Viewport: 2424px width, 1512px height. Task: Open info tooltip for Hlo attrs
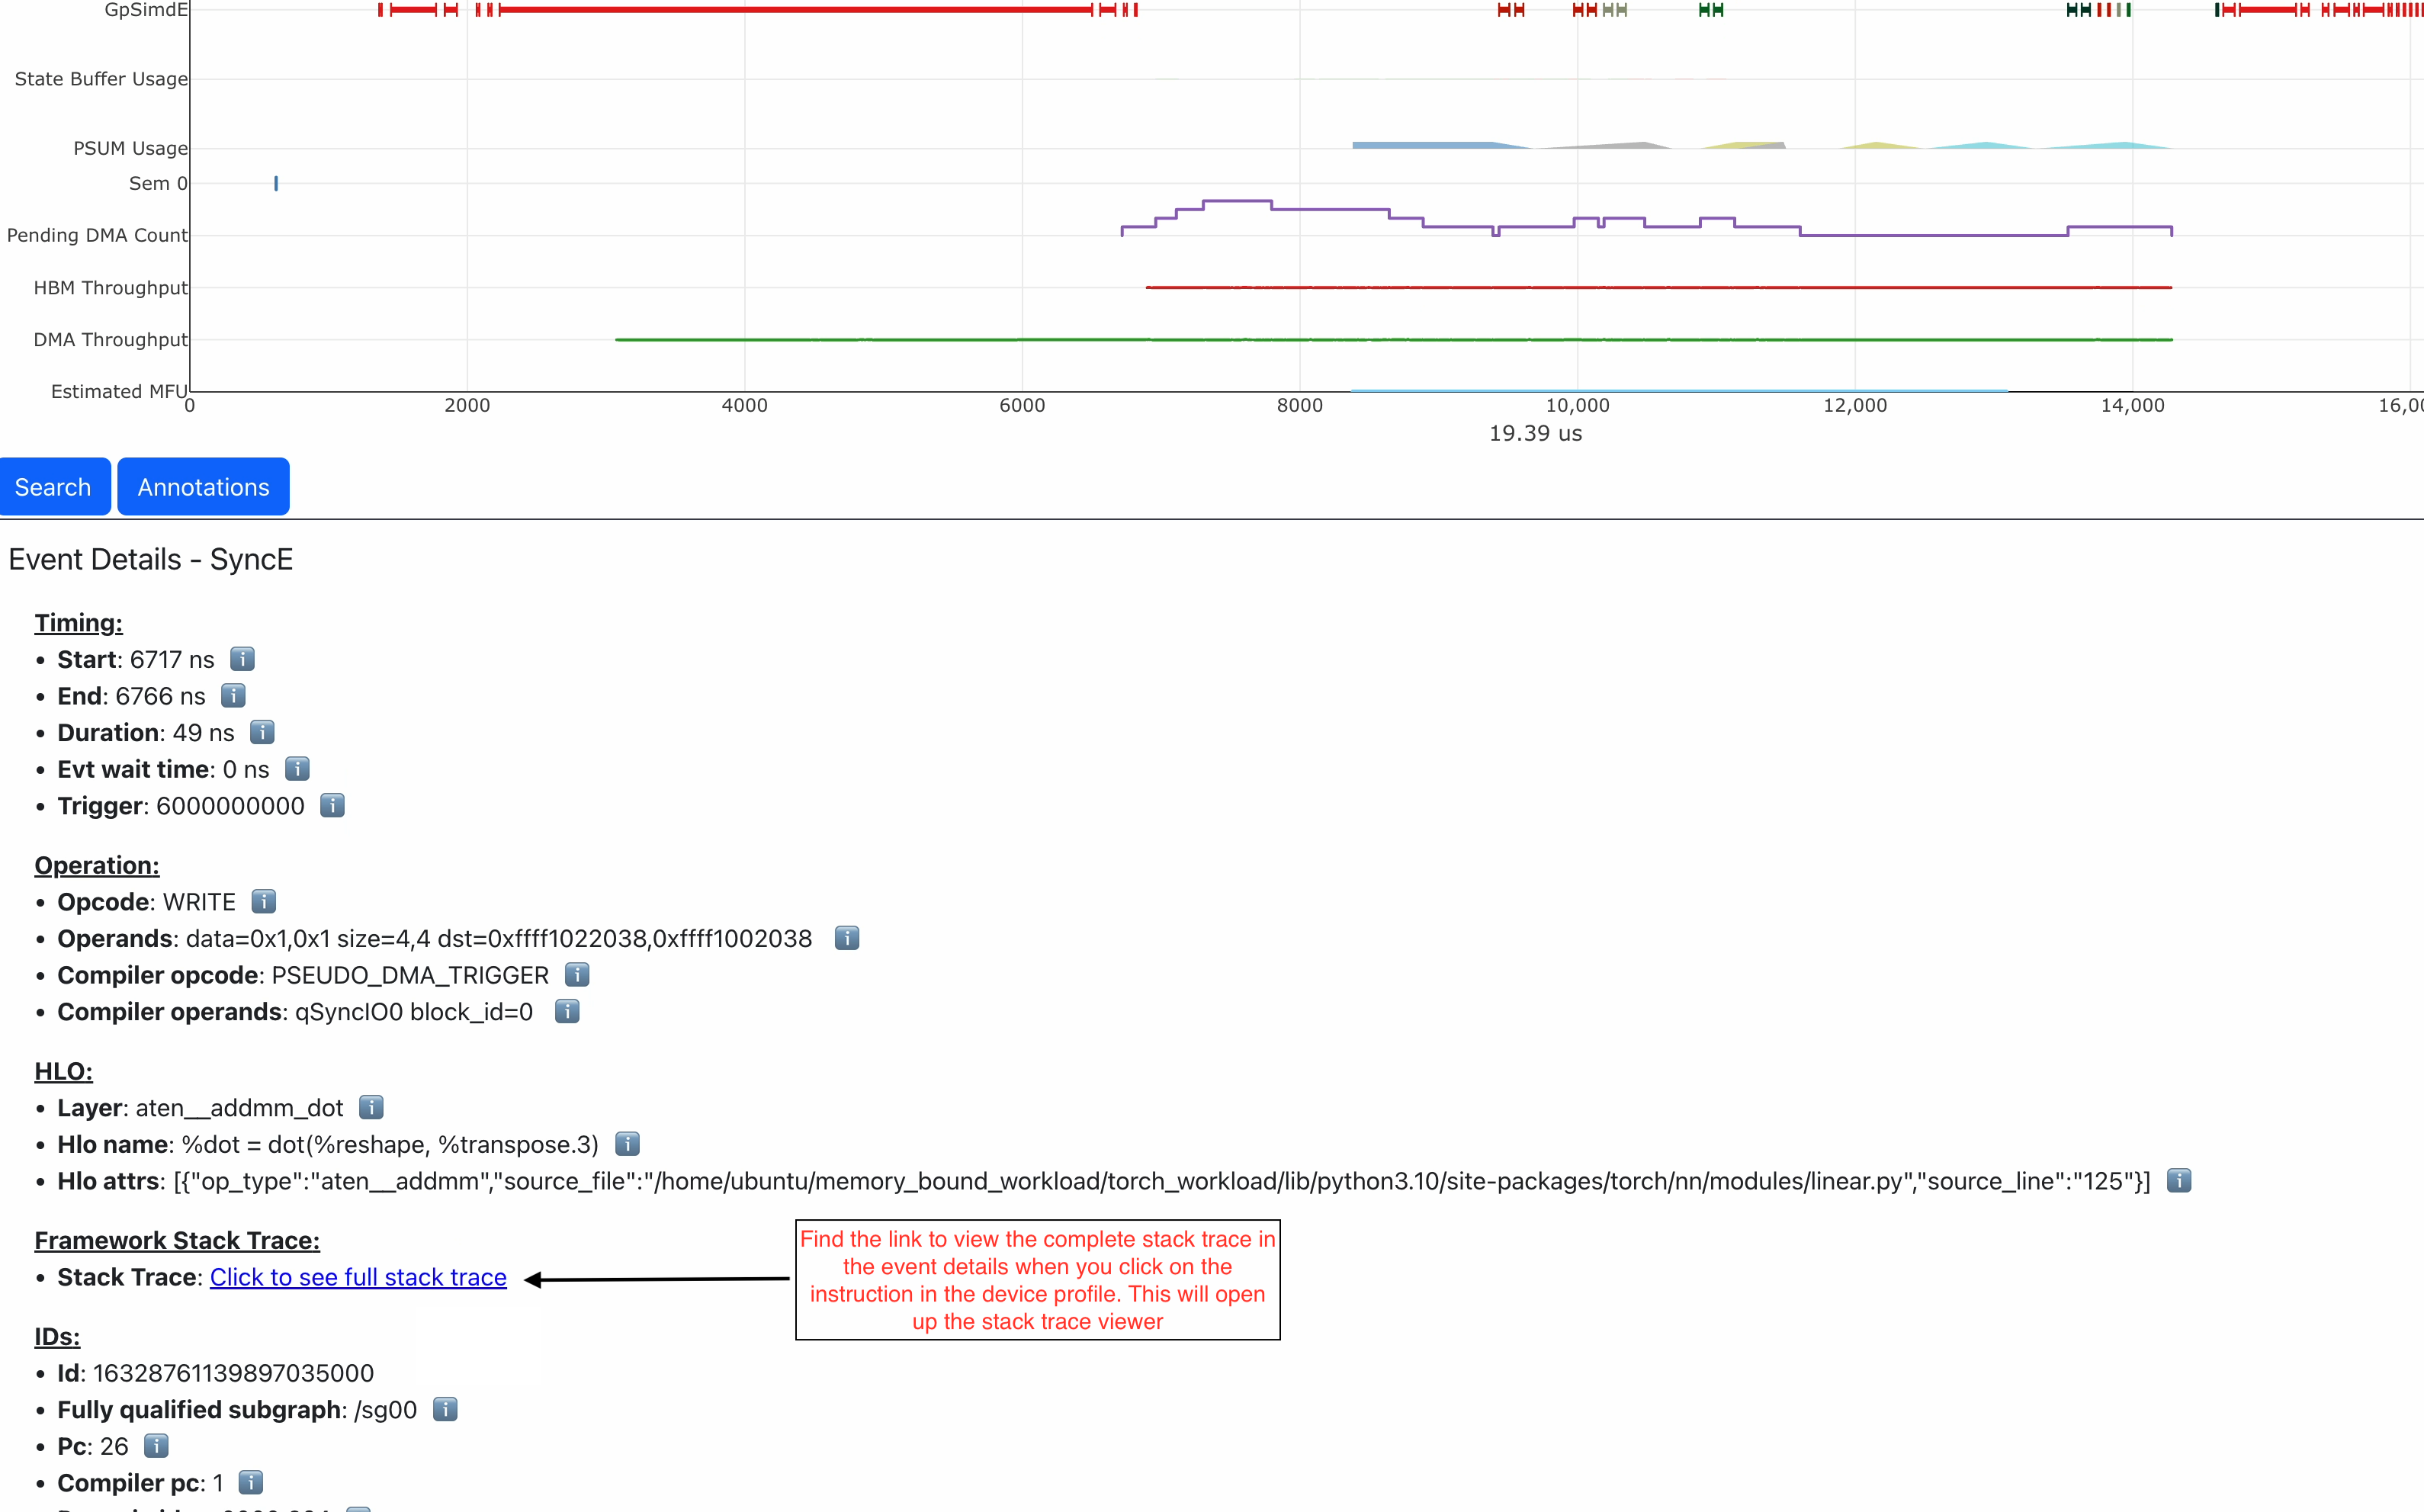2180,1180
